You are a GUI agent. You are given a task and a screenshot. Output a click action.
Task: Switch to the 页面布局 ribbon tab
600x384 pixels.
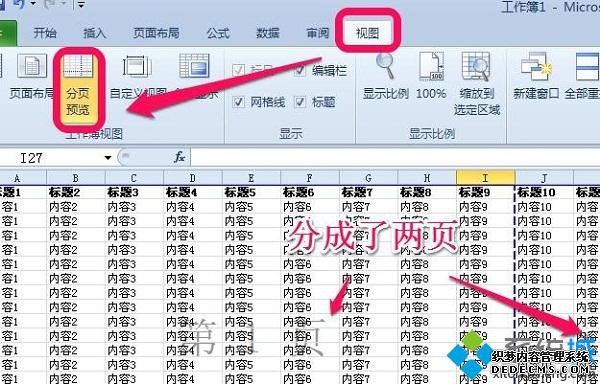pyautogui.click(x=156, y=33)
